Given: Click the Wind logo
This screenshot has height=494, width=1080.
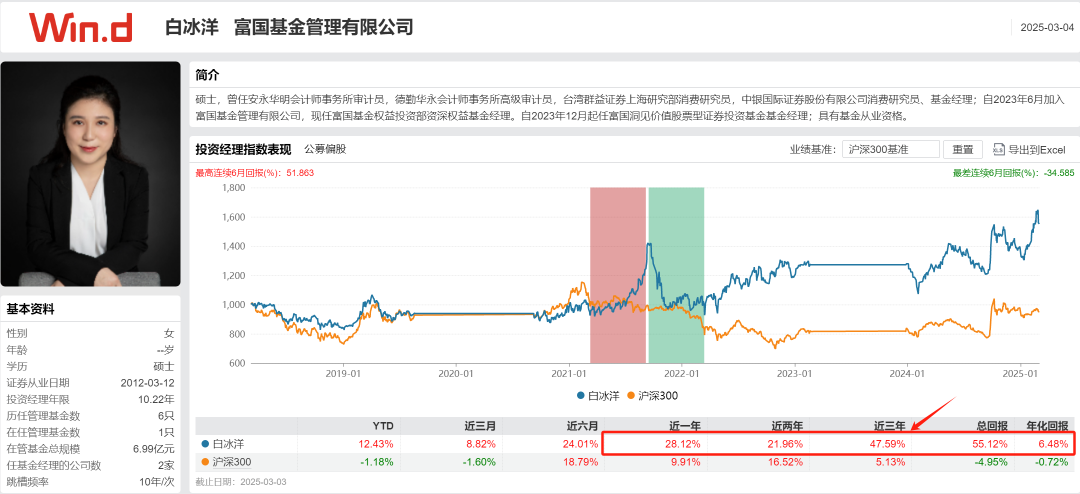Looking at the screenshot, I should [81, 27].
